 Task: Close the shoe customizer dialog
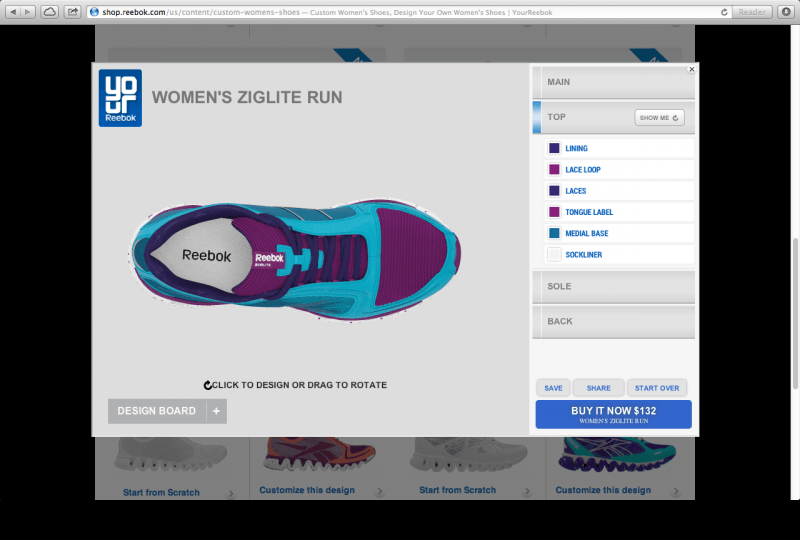click(691, 69)
